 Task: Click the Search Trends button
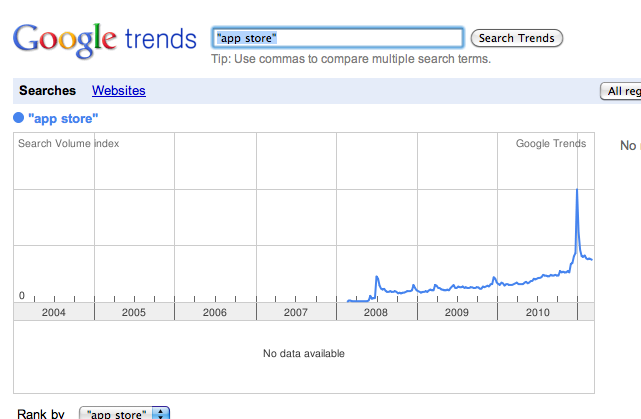click(517, 38)
